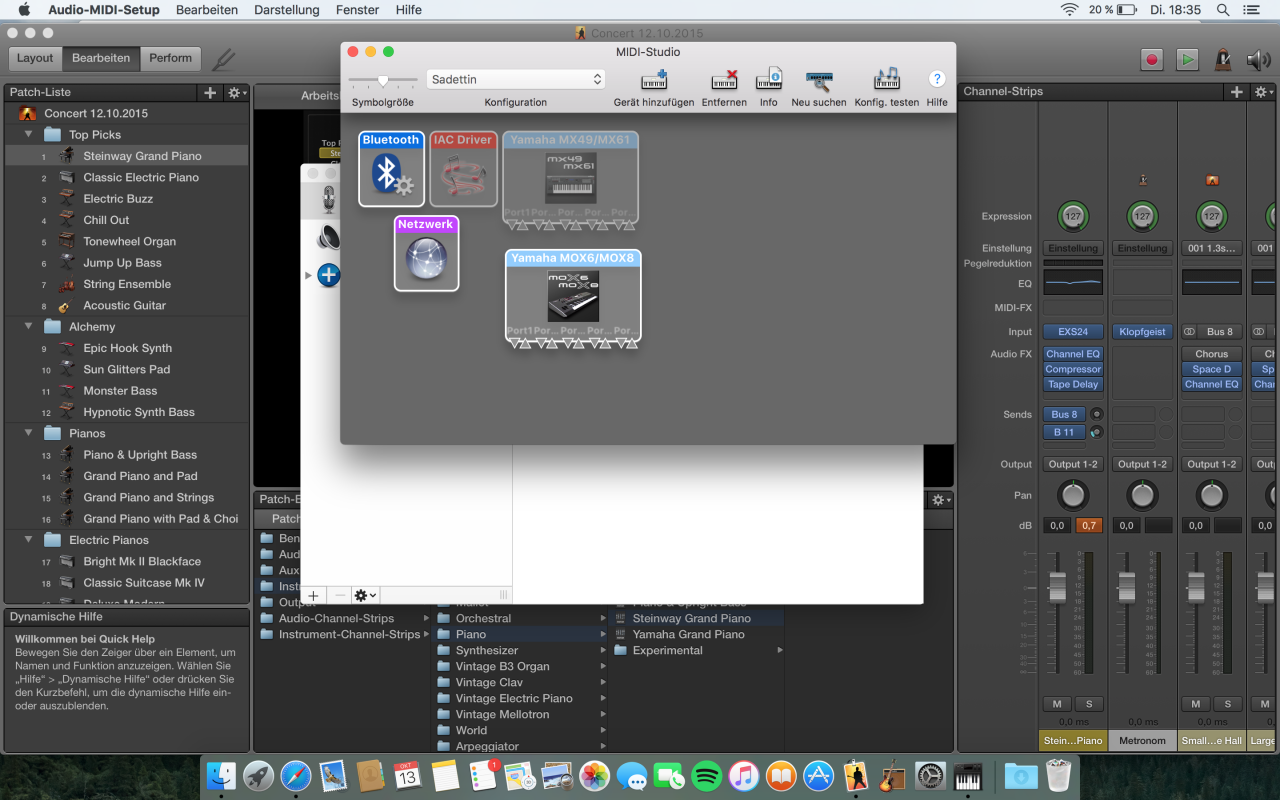The image size is (1280, 800).
Task: Select the Bluetooth device icon
Action: pos(391,169)
